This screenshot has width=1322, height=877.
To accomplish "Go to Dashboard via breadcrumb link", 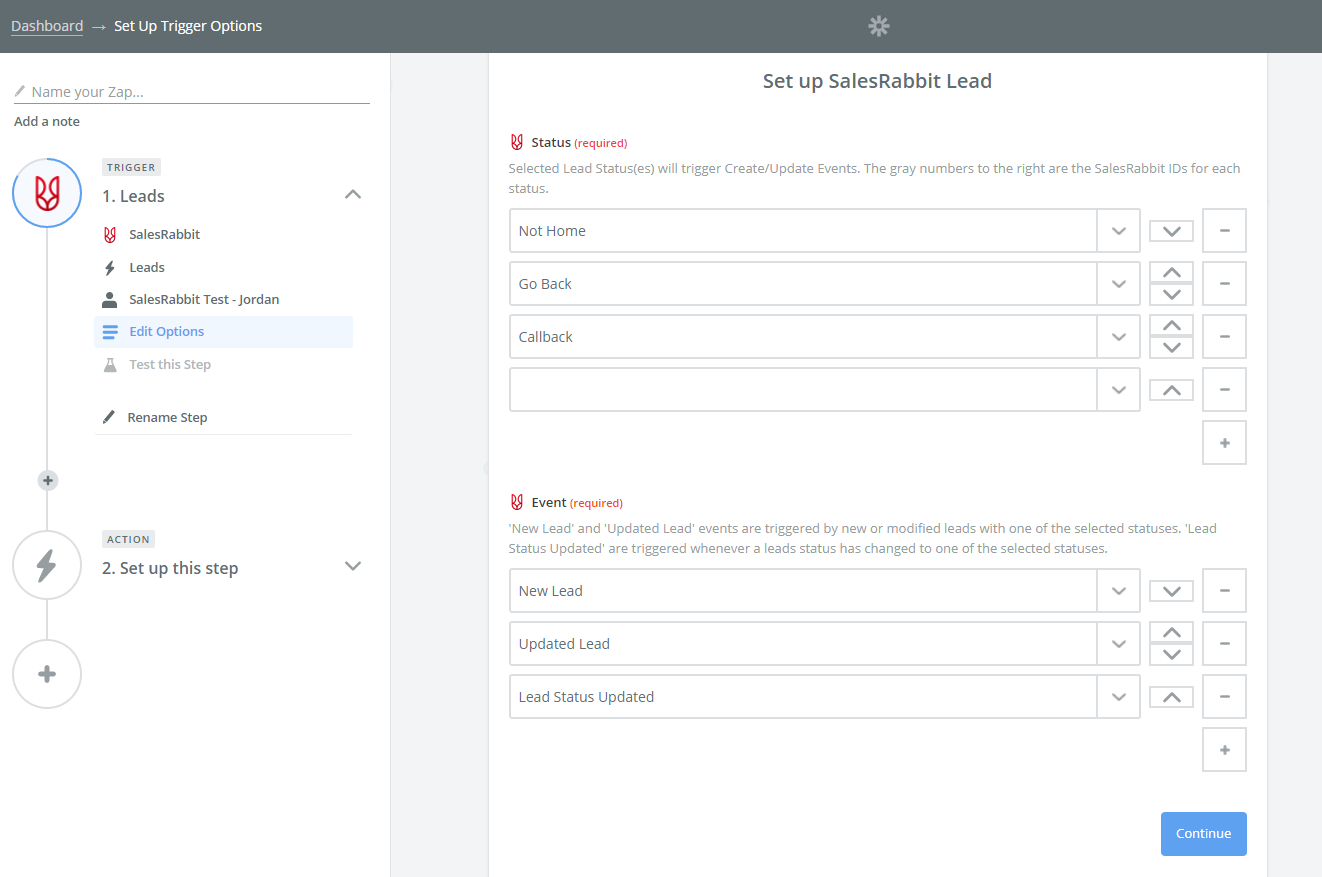I will pos(47,26).
